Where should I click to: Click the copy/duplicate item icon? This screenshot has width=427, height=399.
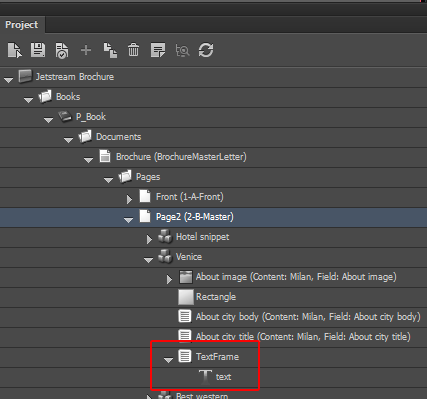pos(110,50)
